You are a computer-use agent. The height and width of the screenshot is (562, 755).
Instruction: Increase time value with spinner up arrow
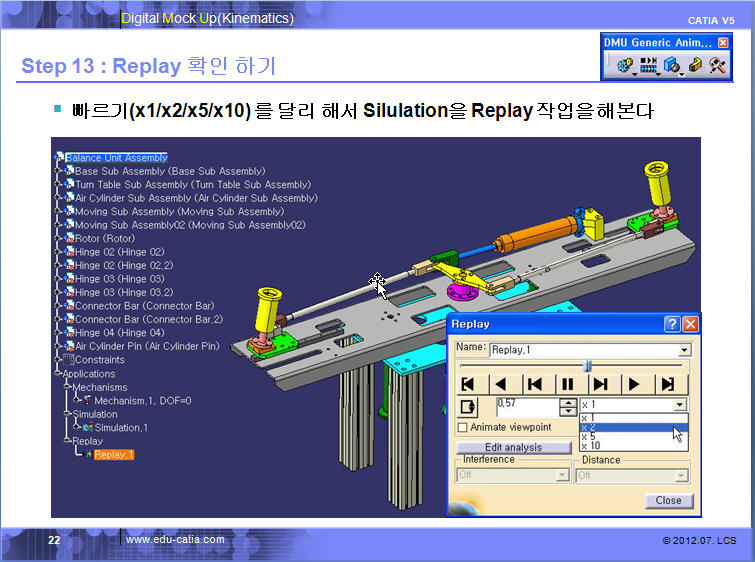tap(568, 403)
